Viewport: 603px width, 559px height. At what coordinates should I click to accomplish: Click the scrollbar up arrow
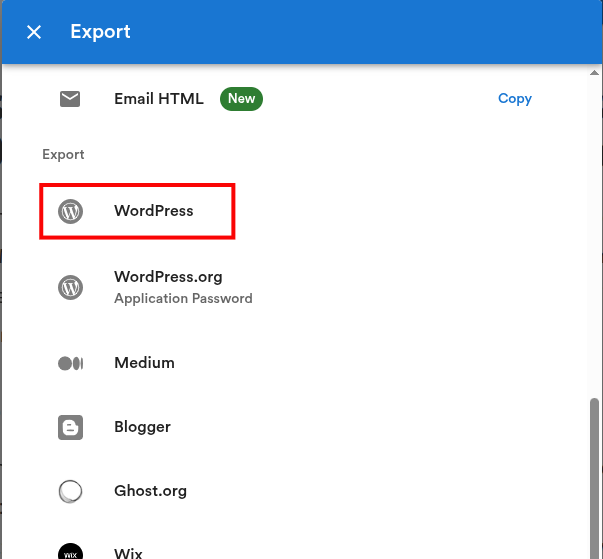[x=595, y=73]
